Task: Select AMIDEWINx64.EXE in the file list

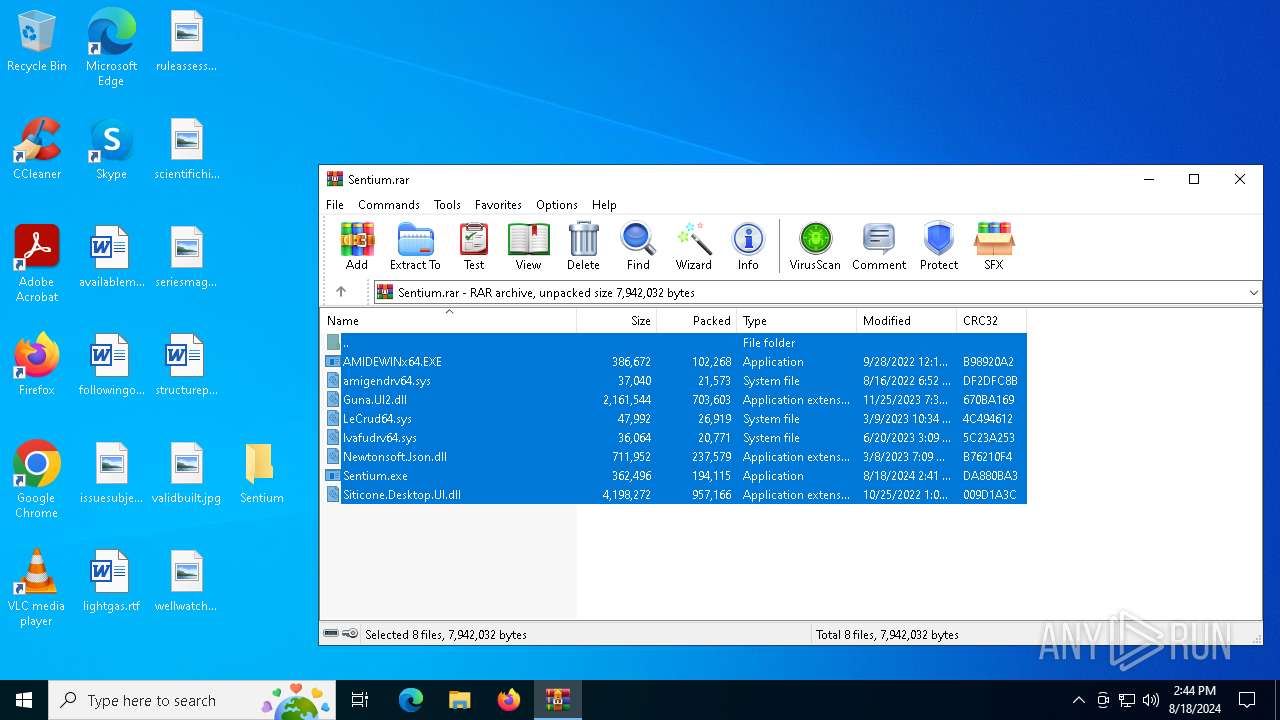Action: tap(674, 362)
